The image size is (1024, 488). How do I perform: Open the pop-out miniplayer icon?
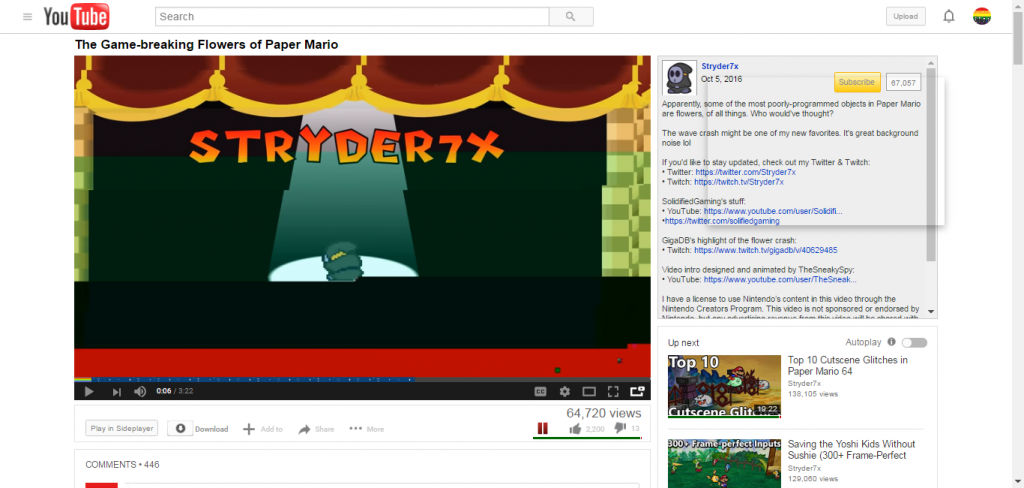point(637,391)
